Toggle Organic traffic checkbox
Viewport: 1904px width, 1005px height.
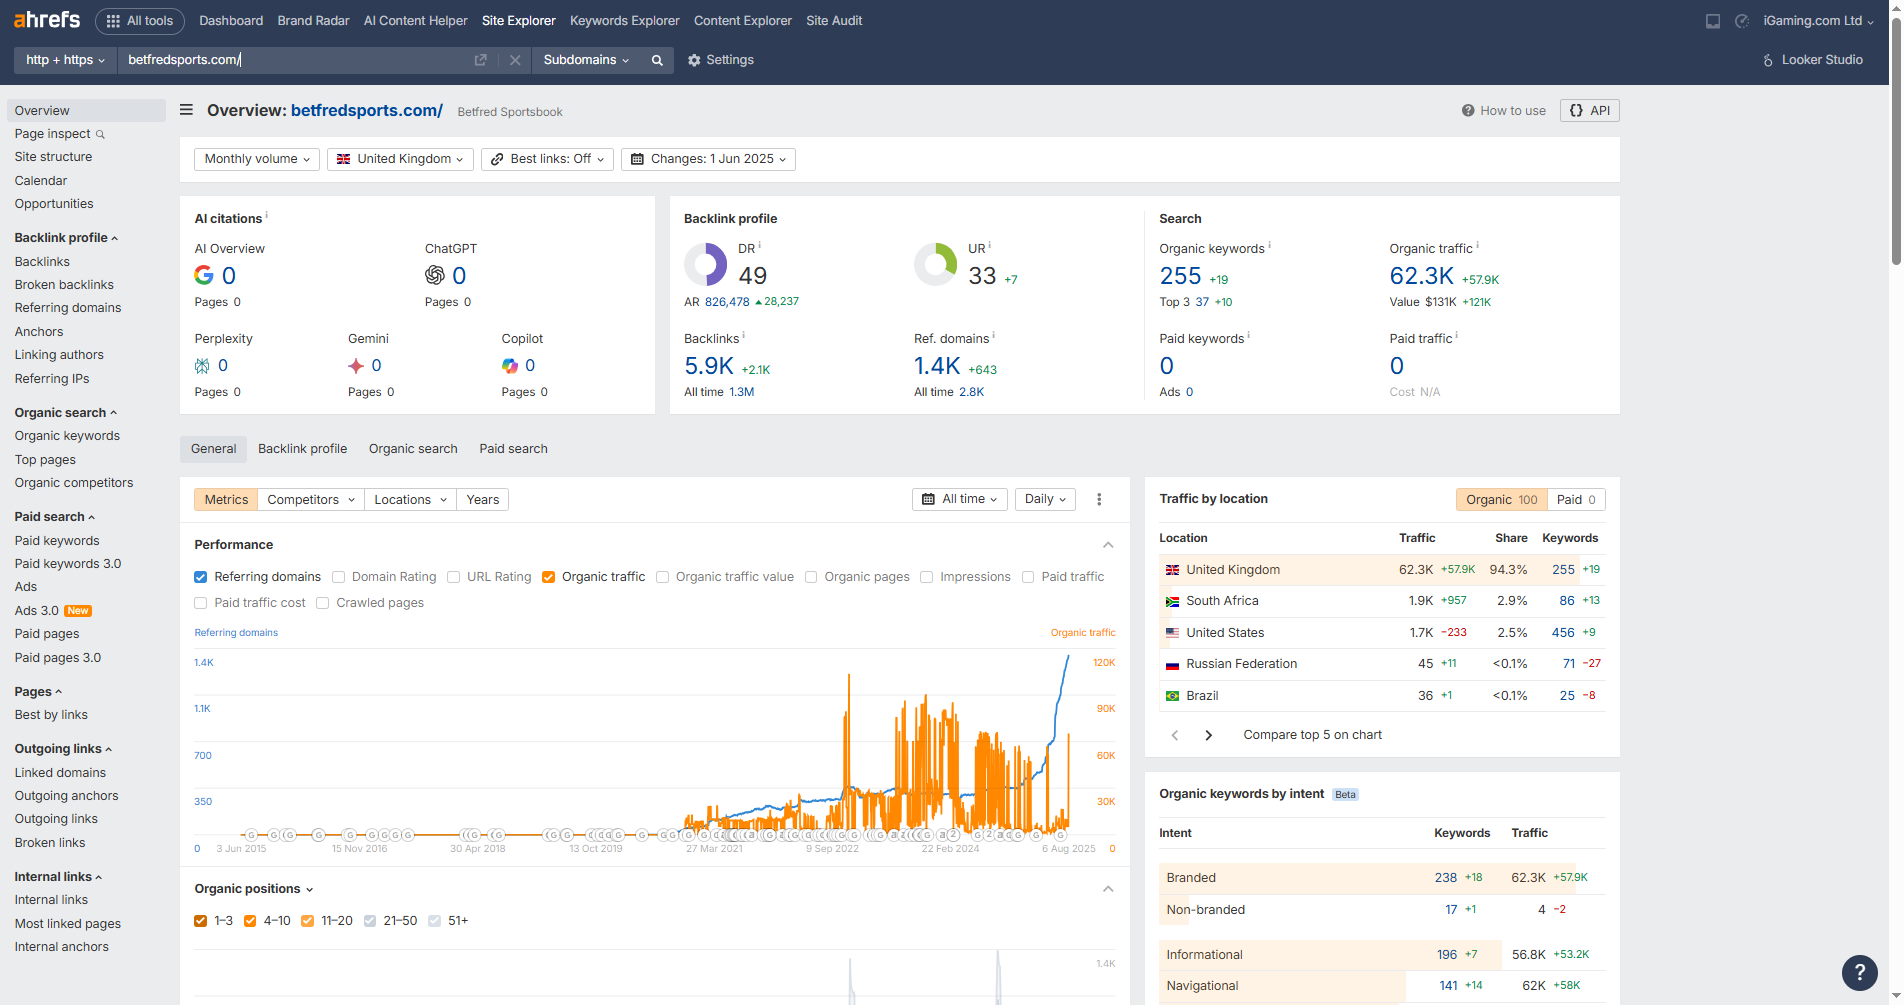pos(549,577)
